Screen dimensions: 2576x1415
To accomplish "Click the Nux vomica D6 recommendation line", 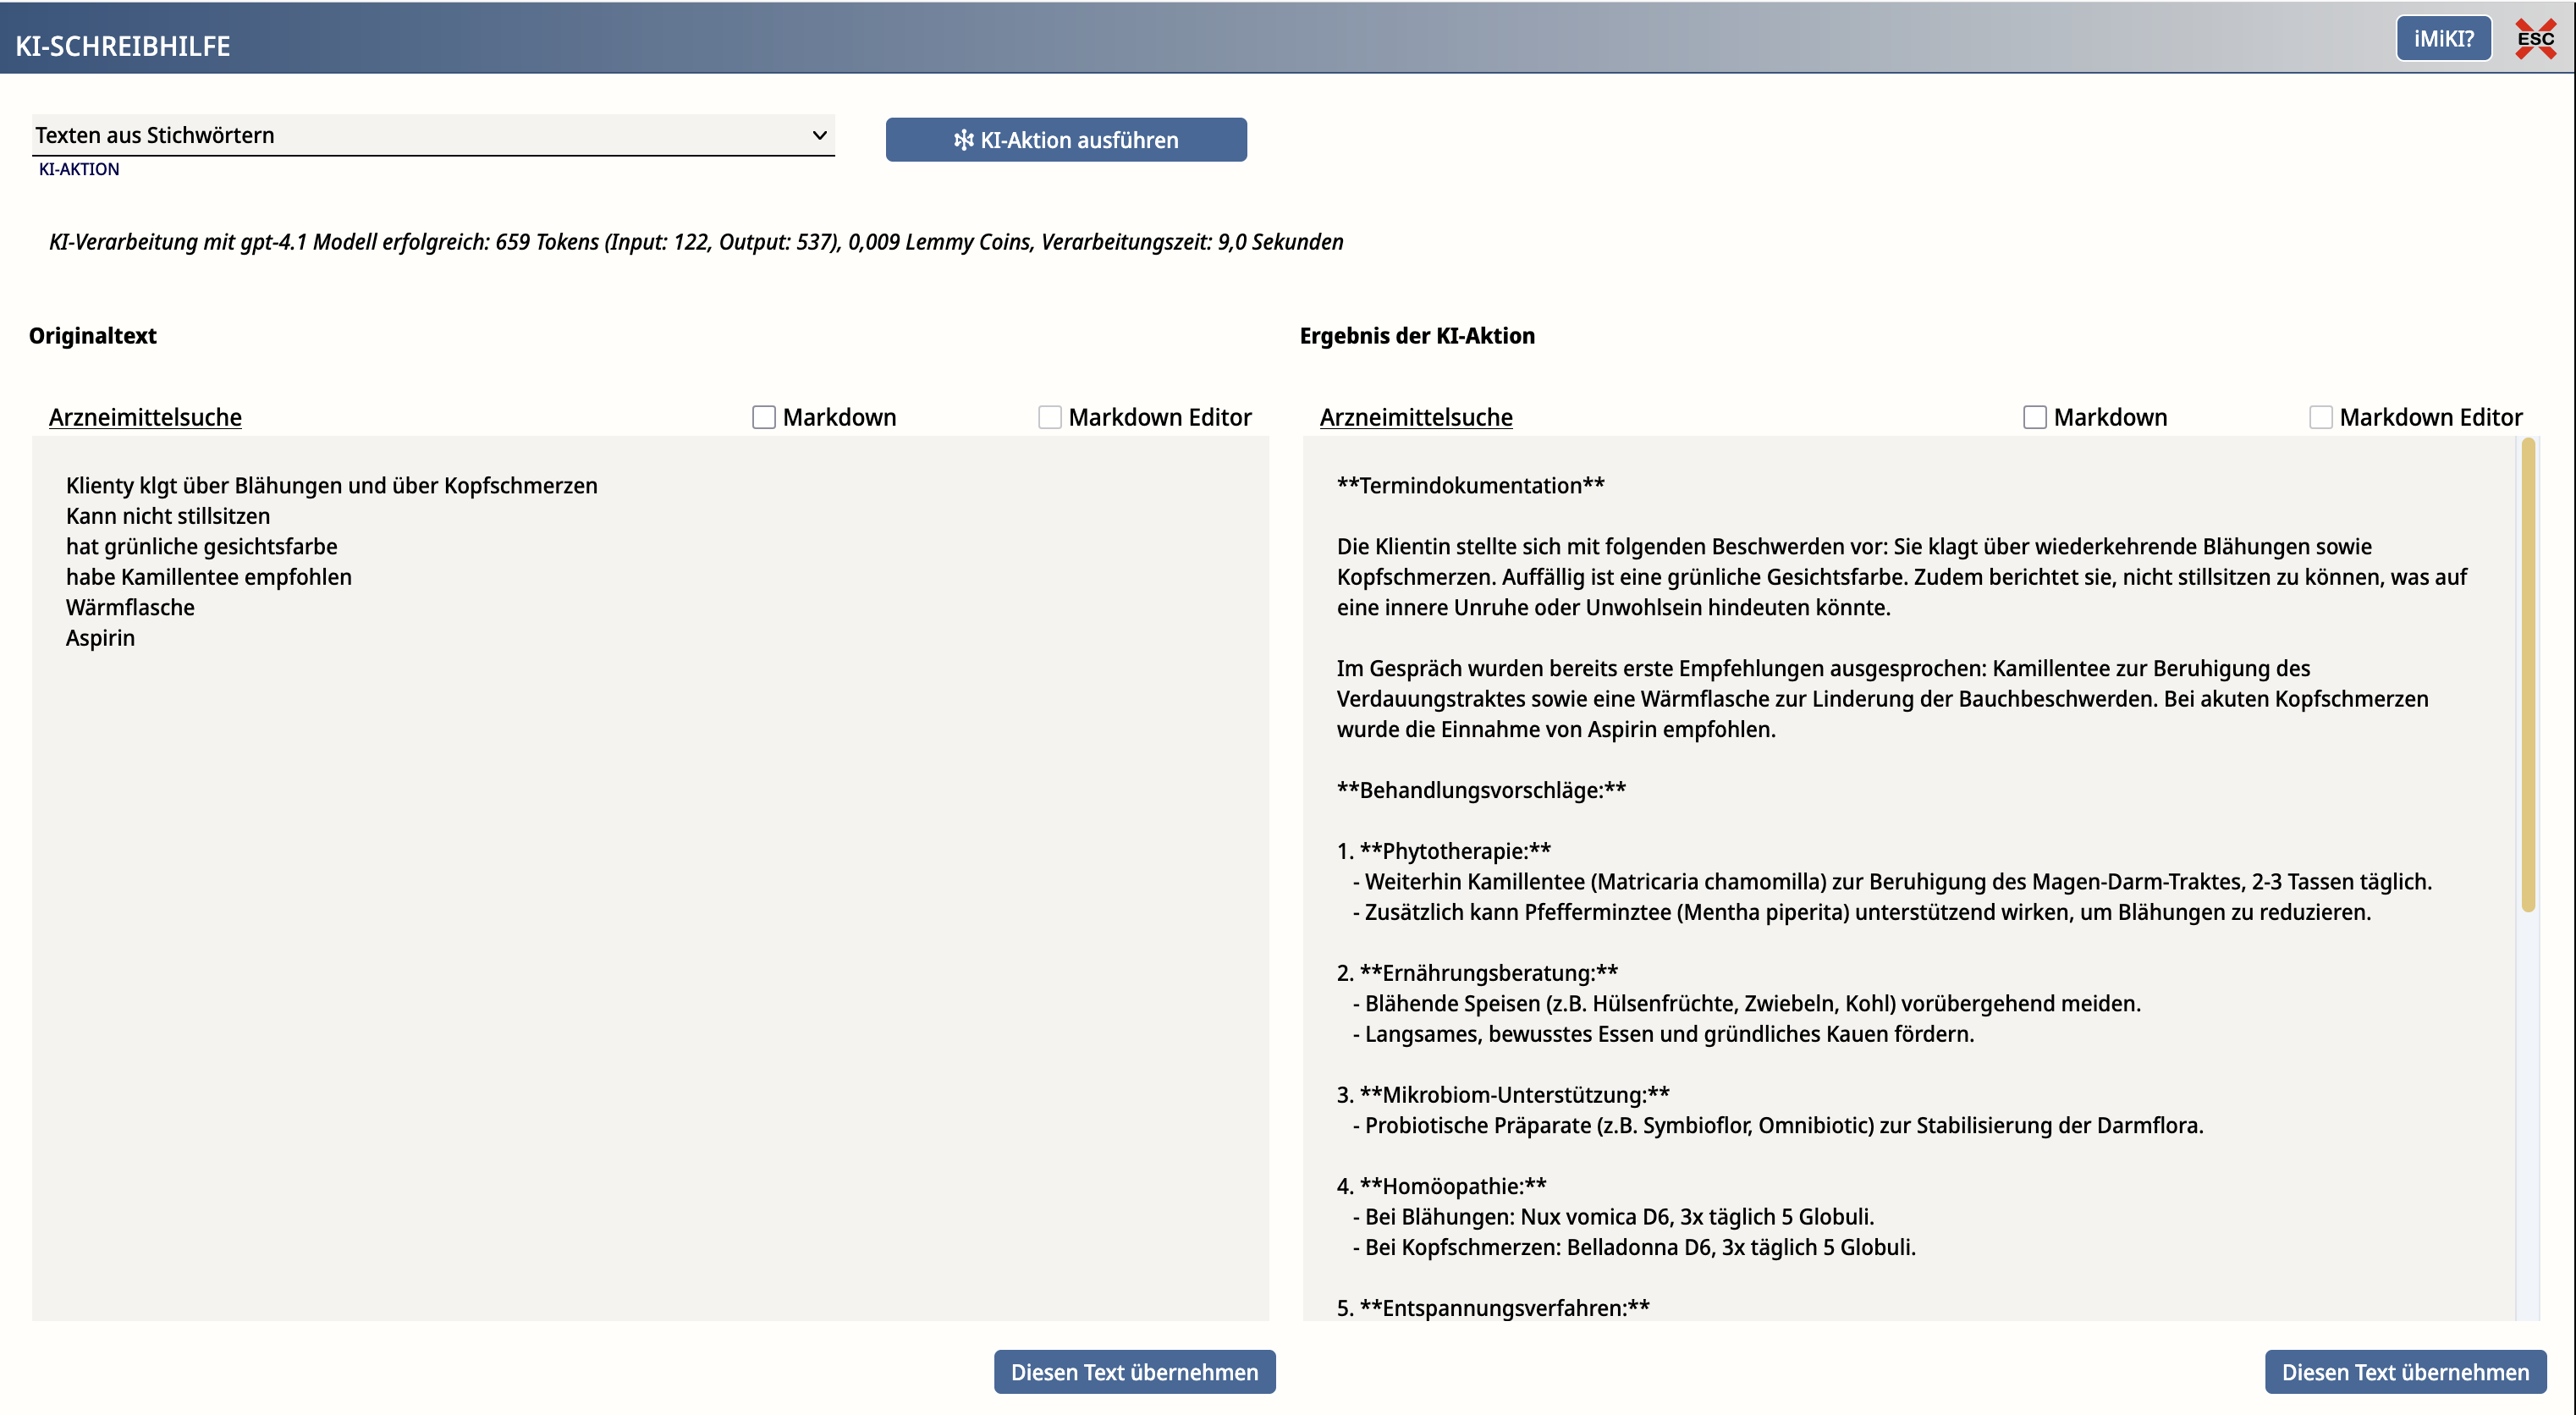I will [1613, 1217].
